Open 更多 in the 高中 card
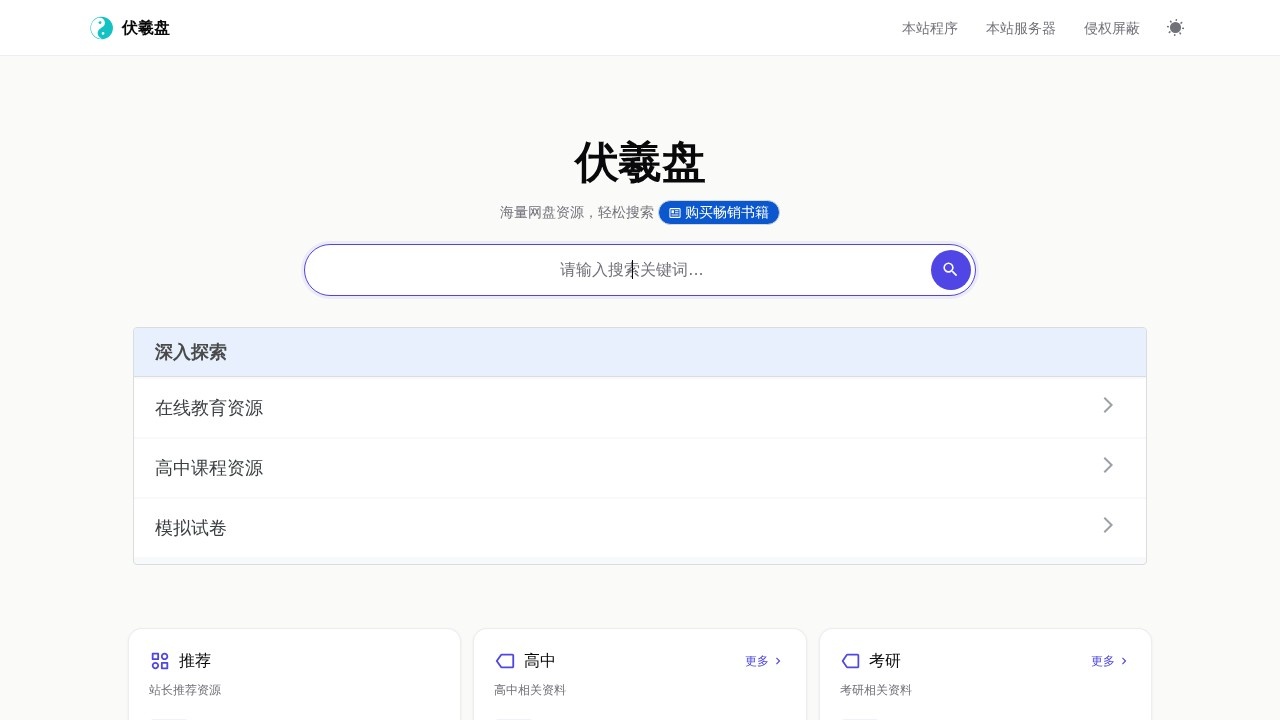 tap(764, 661)
